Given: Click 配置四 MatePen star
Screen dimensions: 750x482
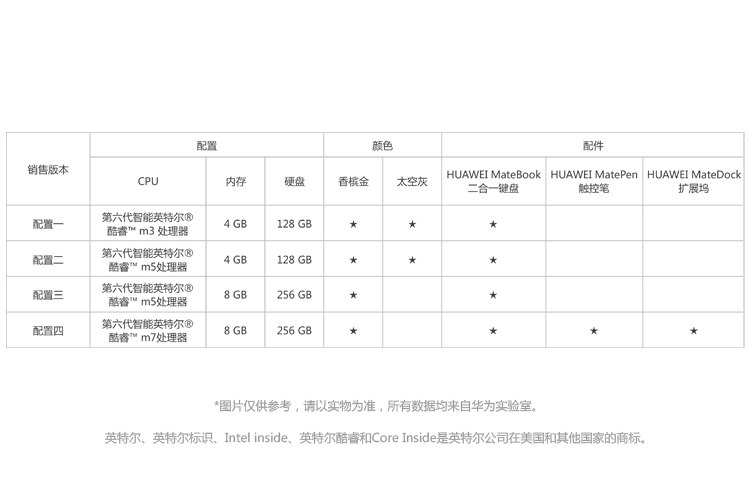Looking at the screenshot, I should pos(594,330).
